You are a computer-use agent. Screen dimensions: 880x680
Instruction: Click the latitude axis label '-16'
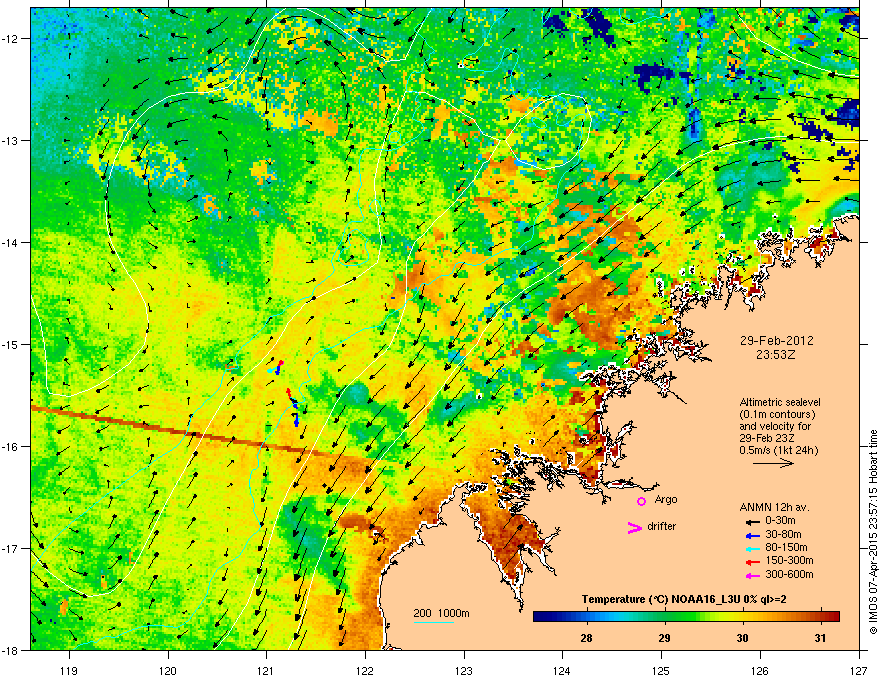tap(11, 447)
